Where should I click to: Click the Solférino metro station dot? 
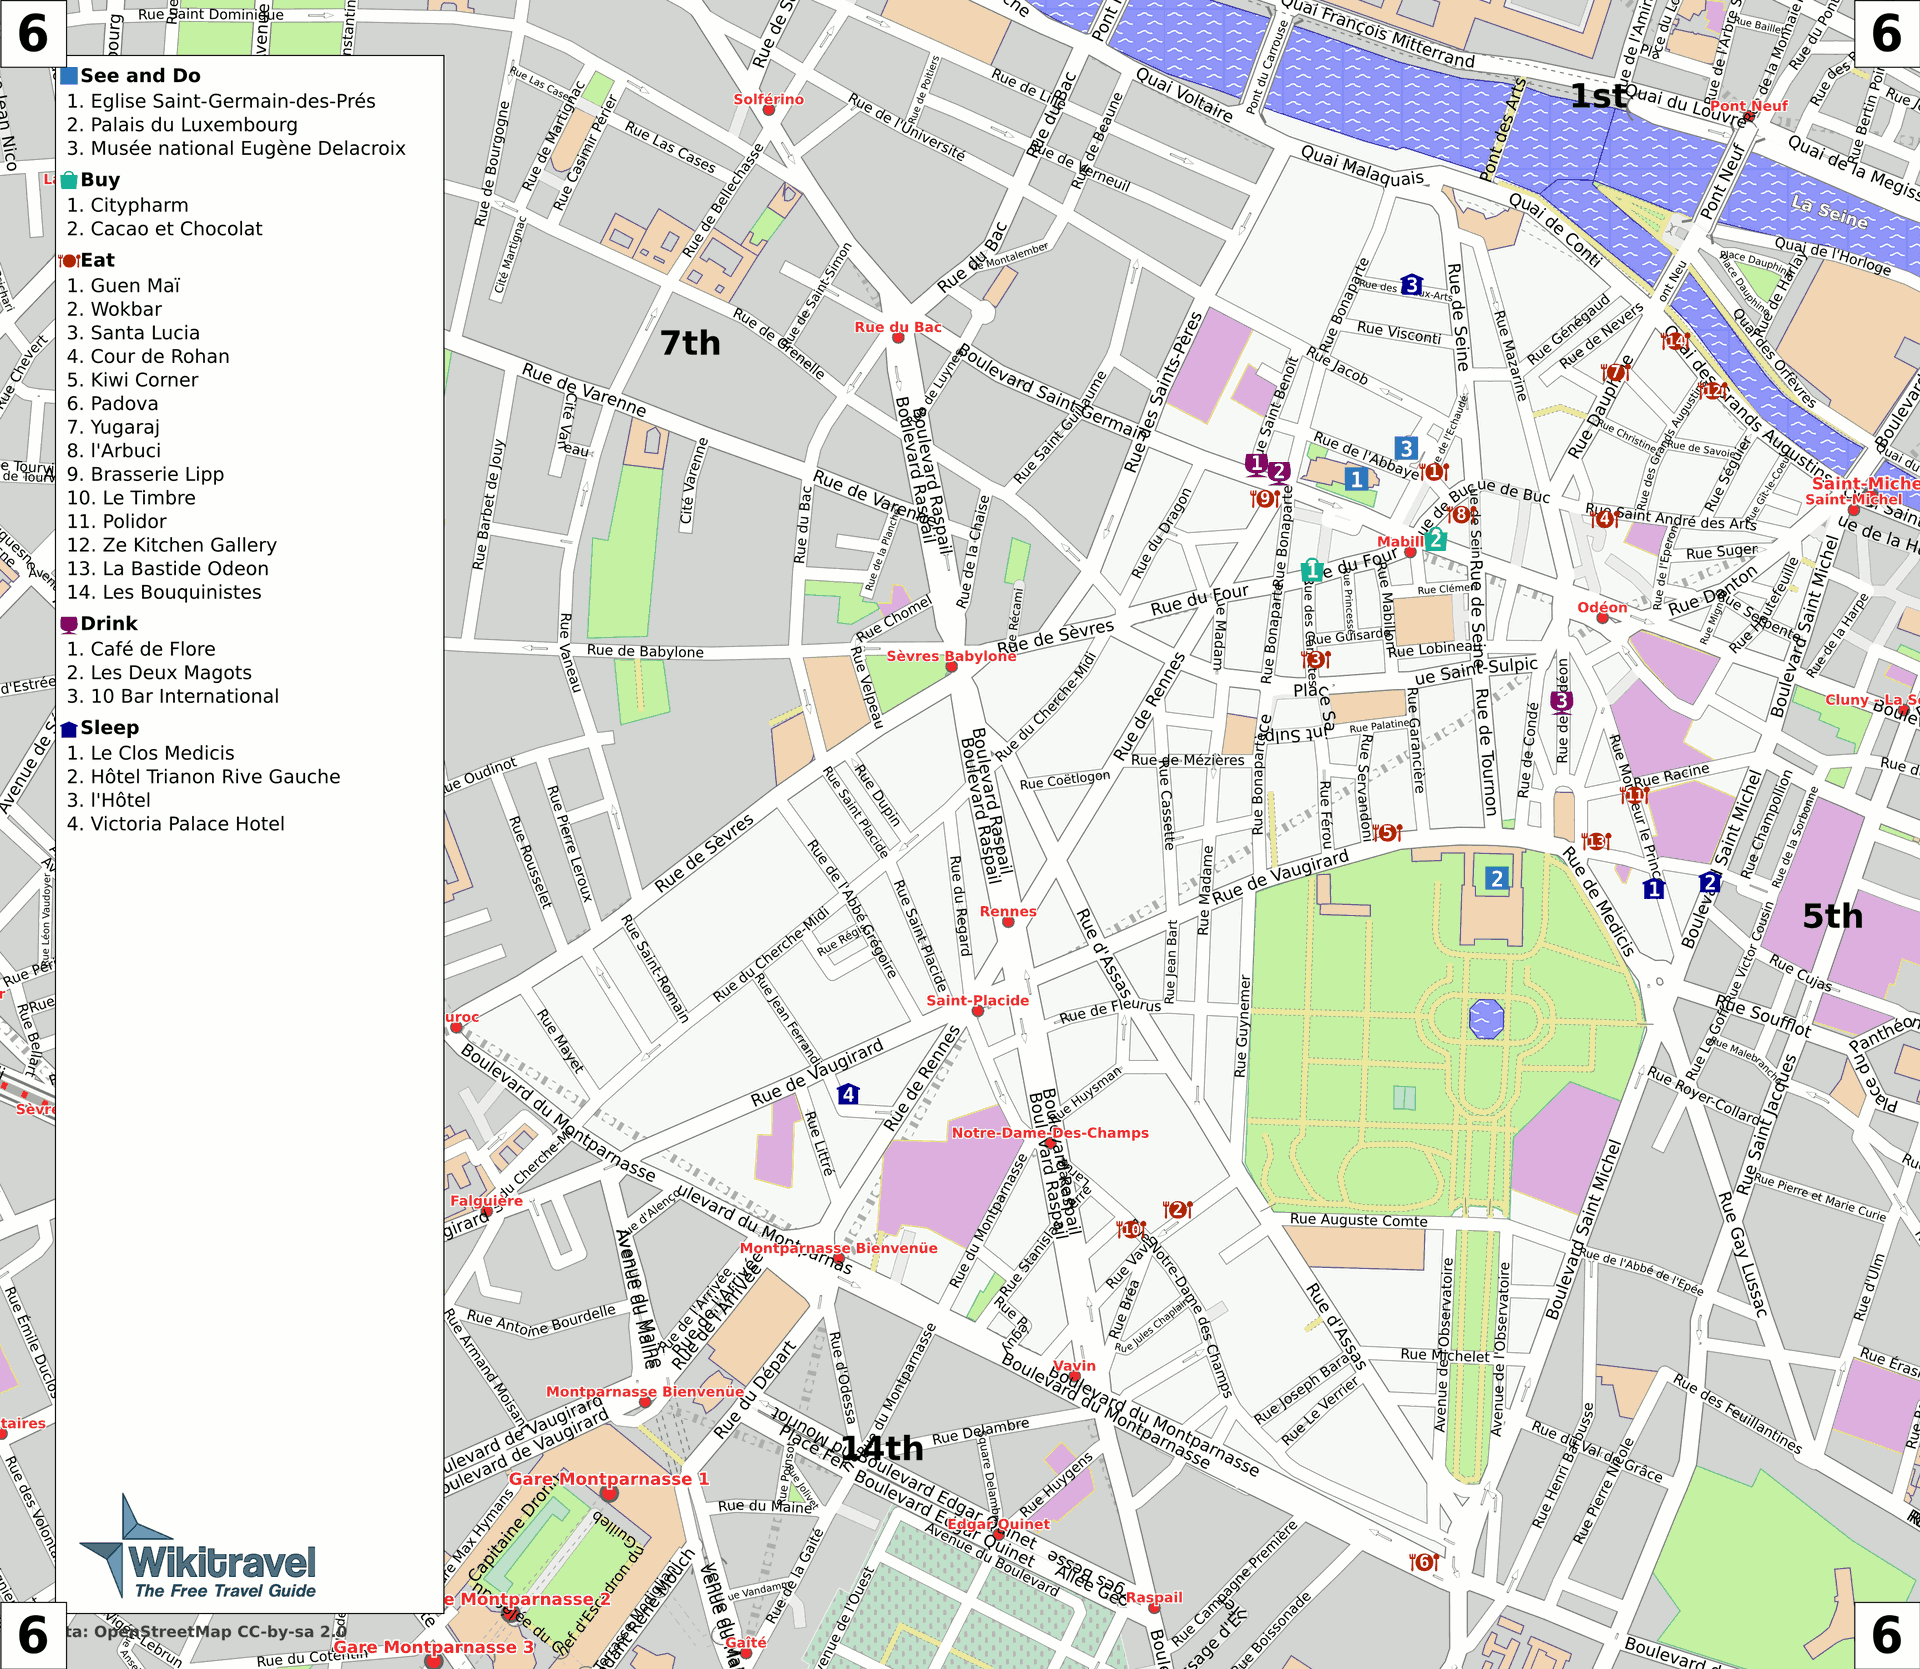click(769, 110)
